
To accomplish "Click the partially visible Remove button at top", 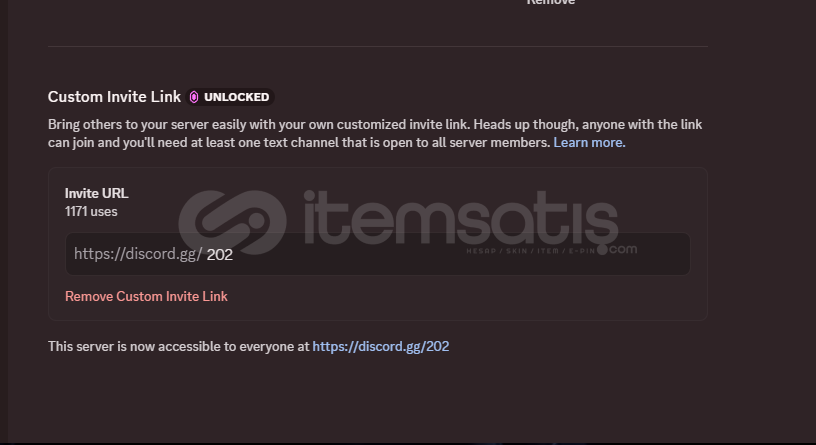I will [x=551, y=2].
